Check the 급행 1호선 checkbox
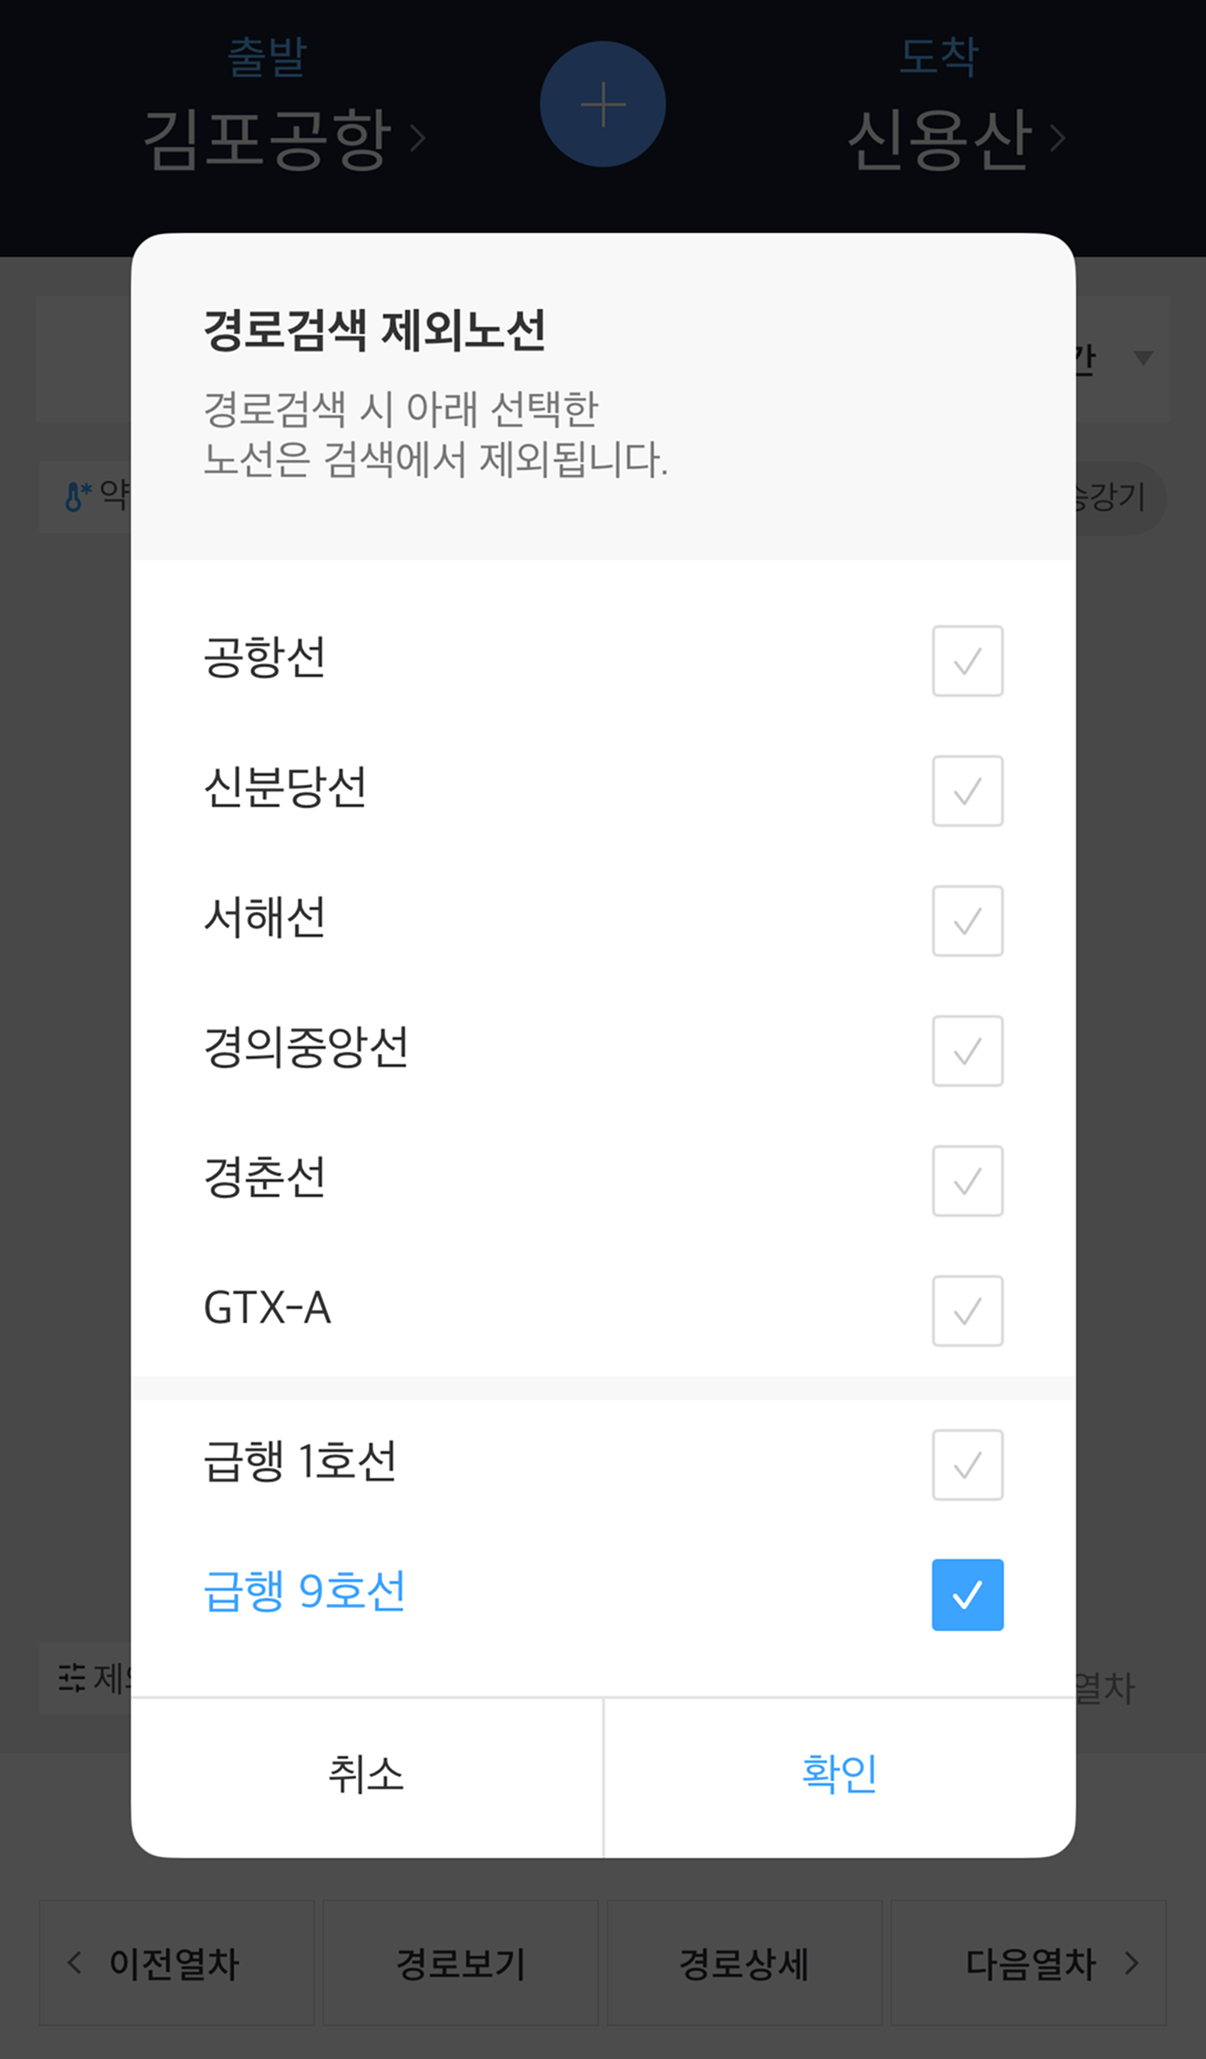 click(x=967, y=1465)
